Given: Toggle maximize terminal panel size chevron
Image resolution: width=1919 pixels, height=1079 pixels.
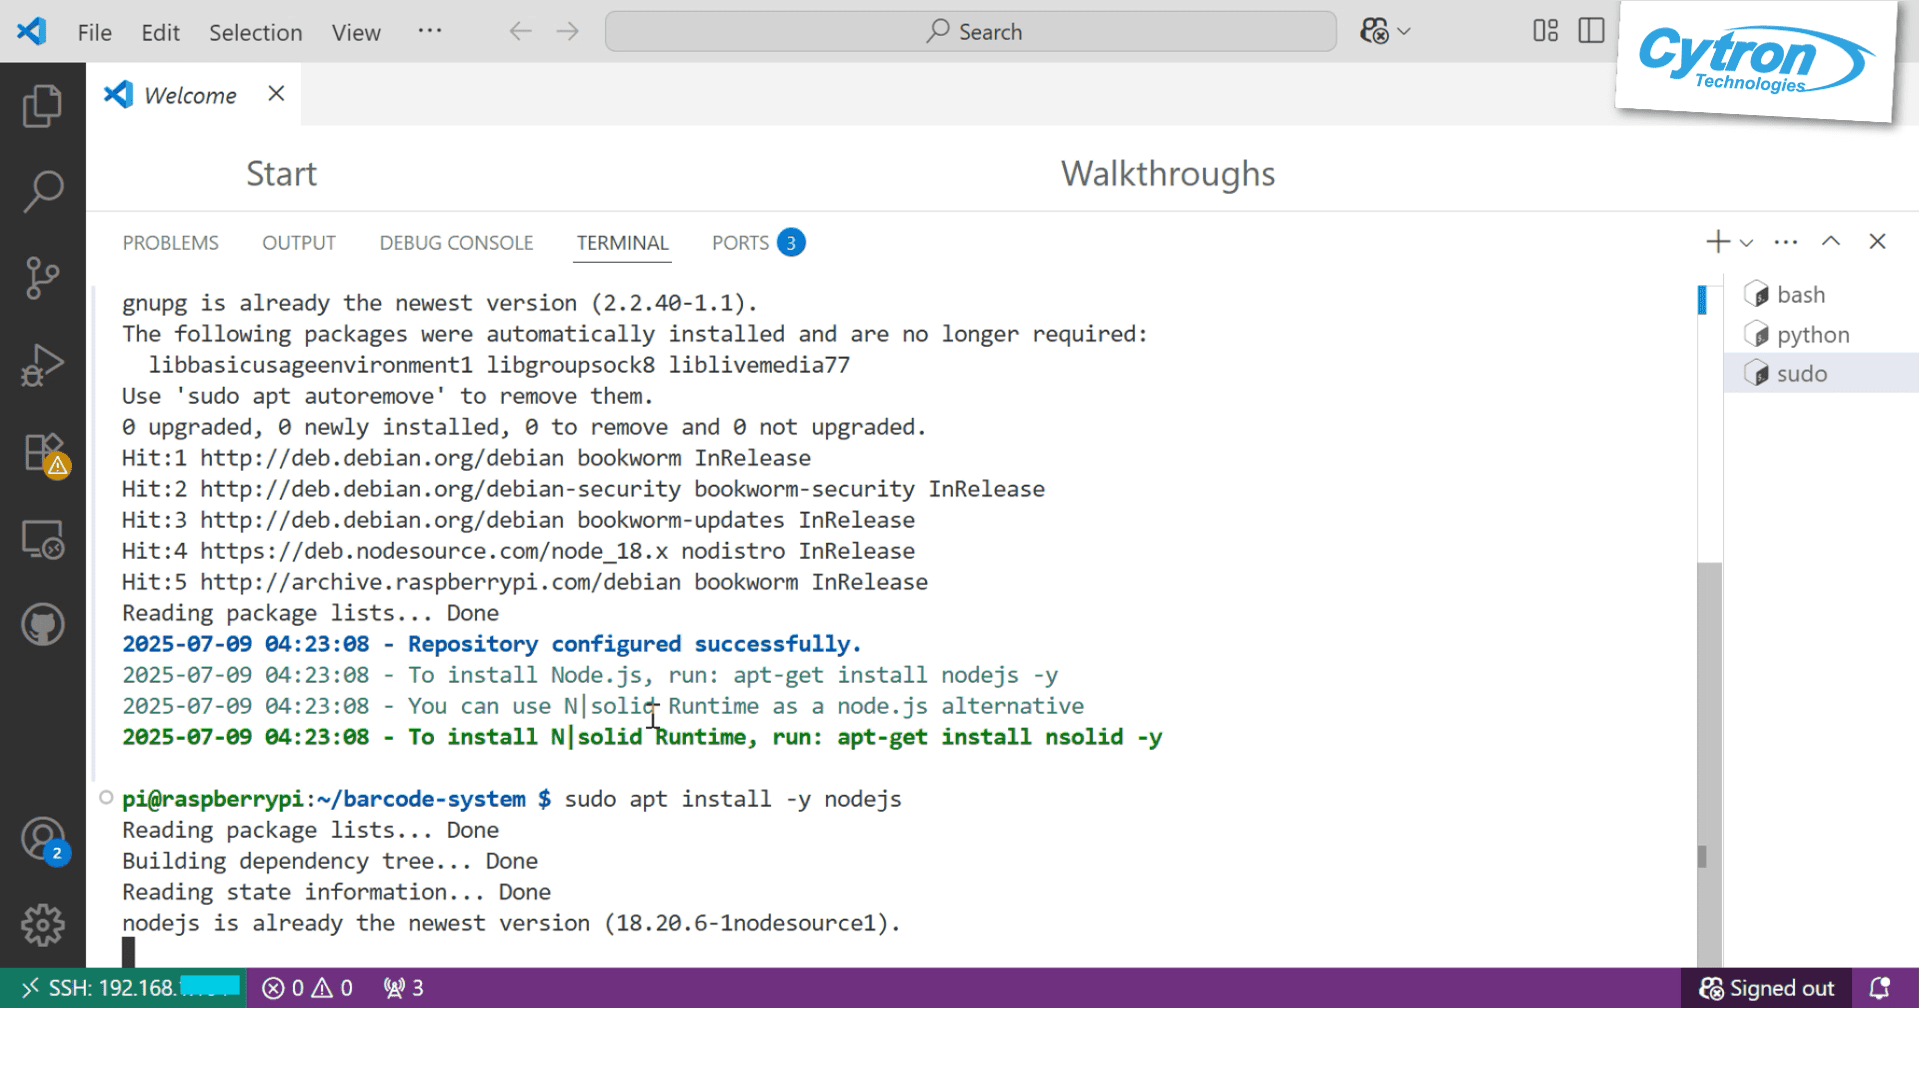Looking at the screenshot, I should [1830, 242].
